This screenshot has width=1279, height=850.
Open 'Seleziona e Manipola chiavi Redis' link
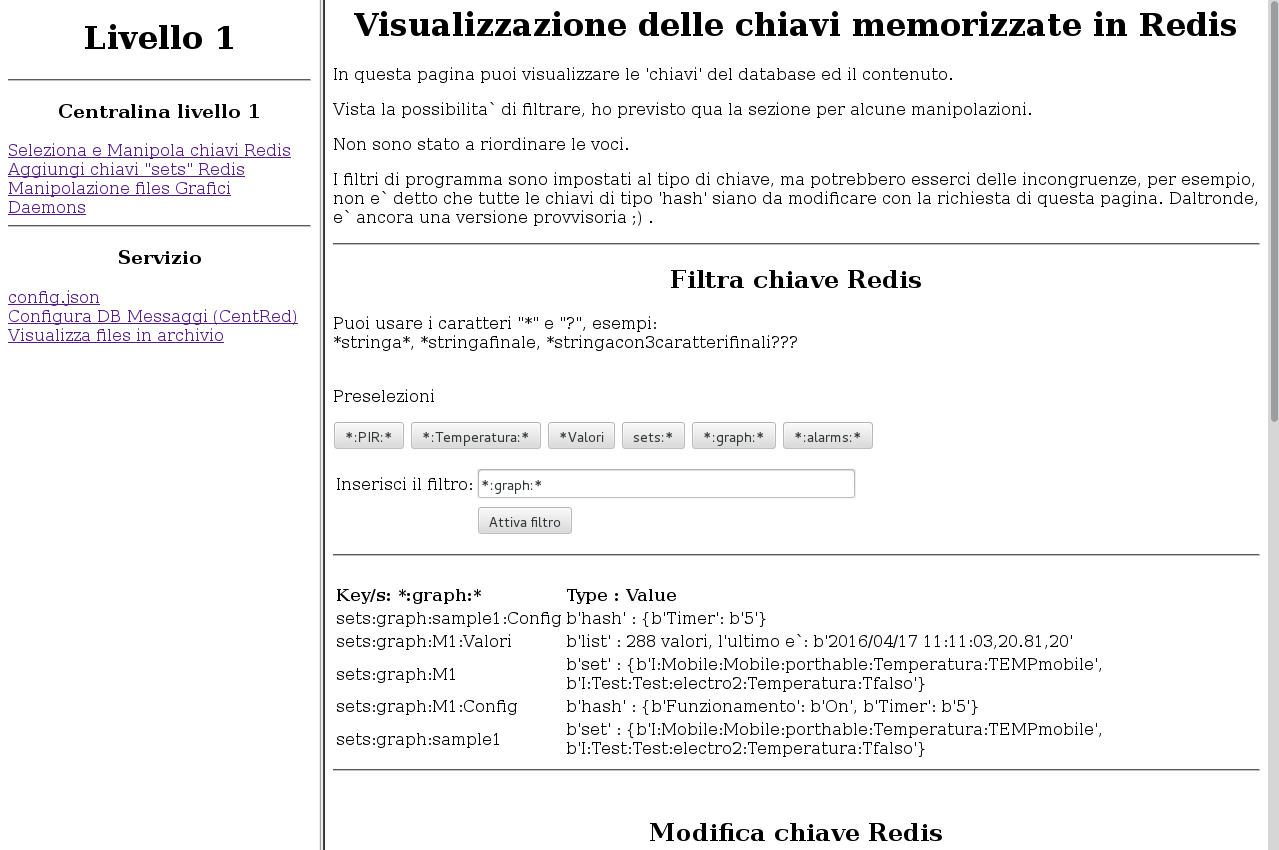click(149, 151)
